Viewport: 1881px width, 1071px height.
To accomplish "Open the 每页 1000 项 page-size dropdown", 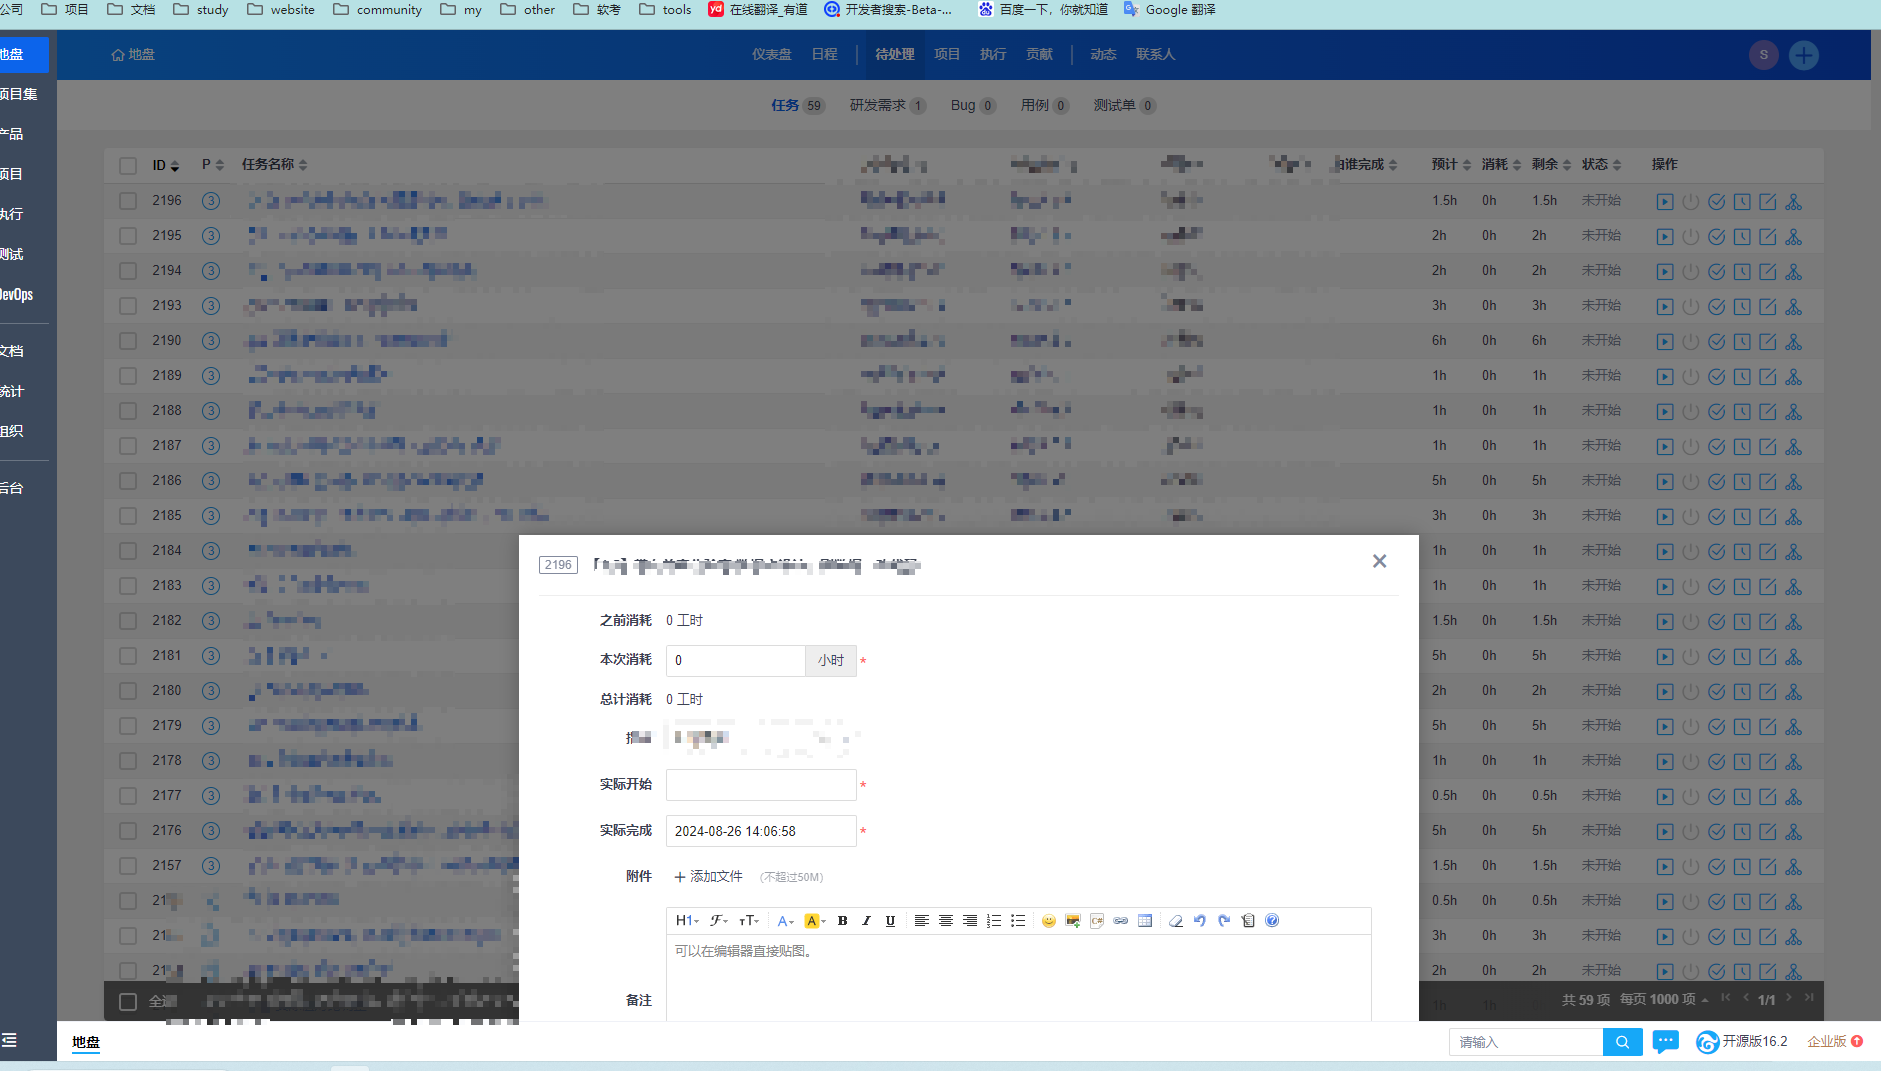I will tap(1664, 999).
